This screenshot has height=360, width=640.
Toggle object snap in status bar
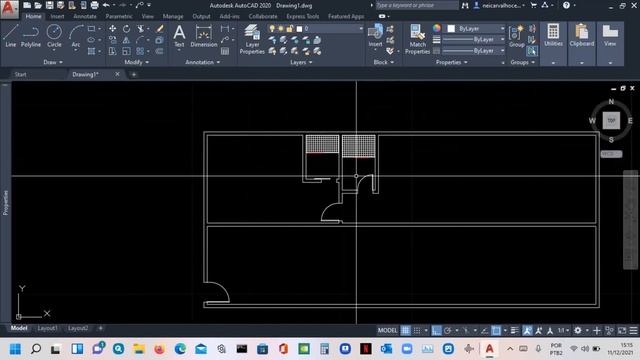tap(496, 330)
